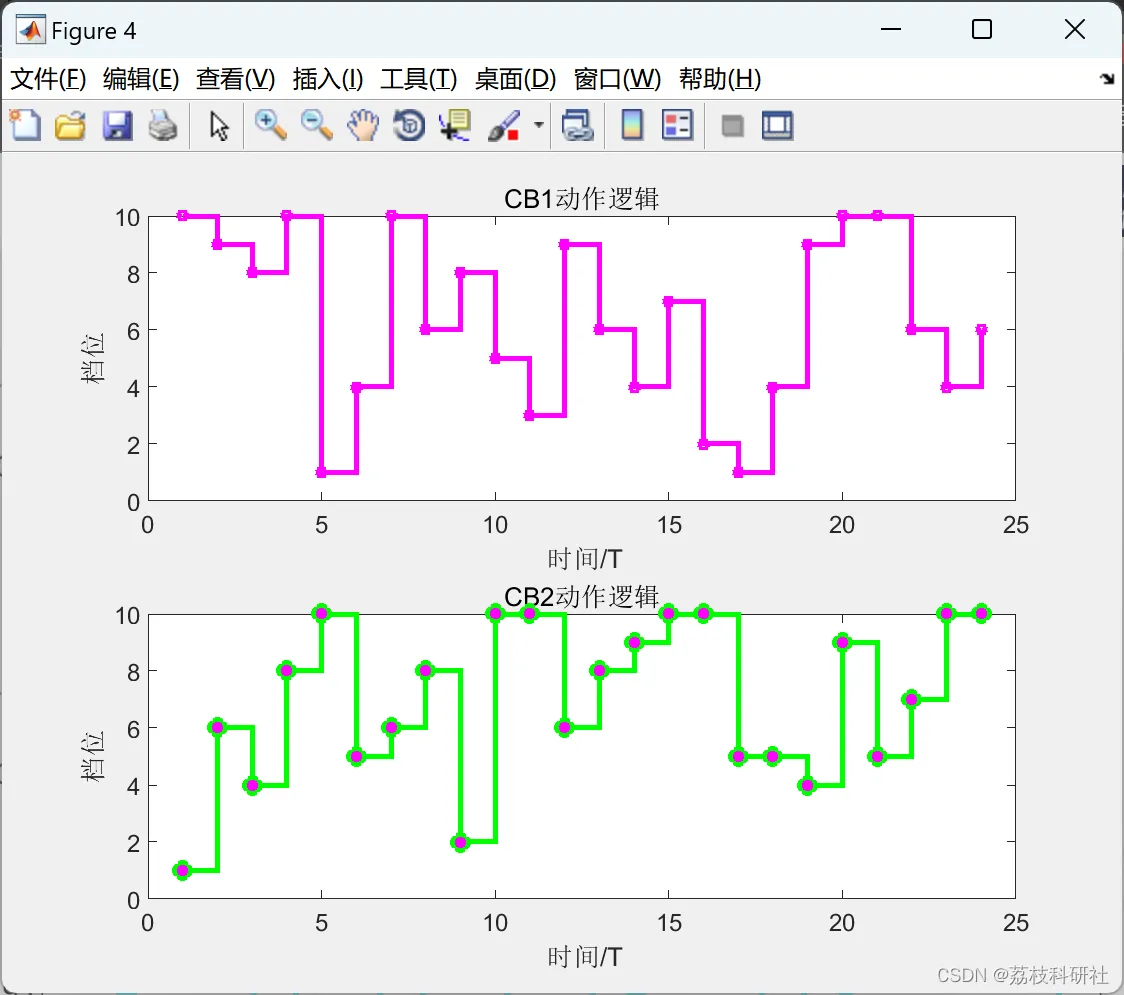Screen dimensions: 1124x995
Task: Click the CB1动作逻辑 plot title
Action: point(581,199)
